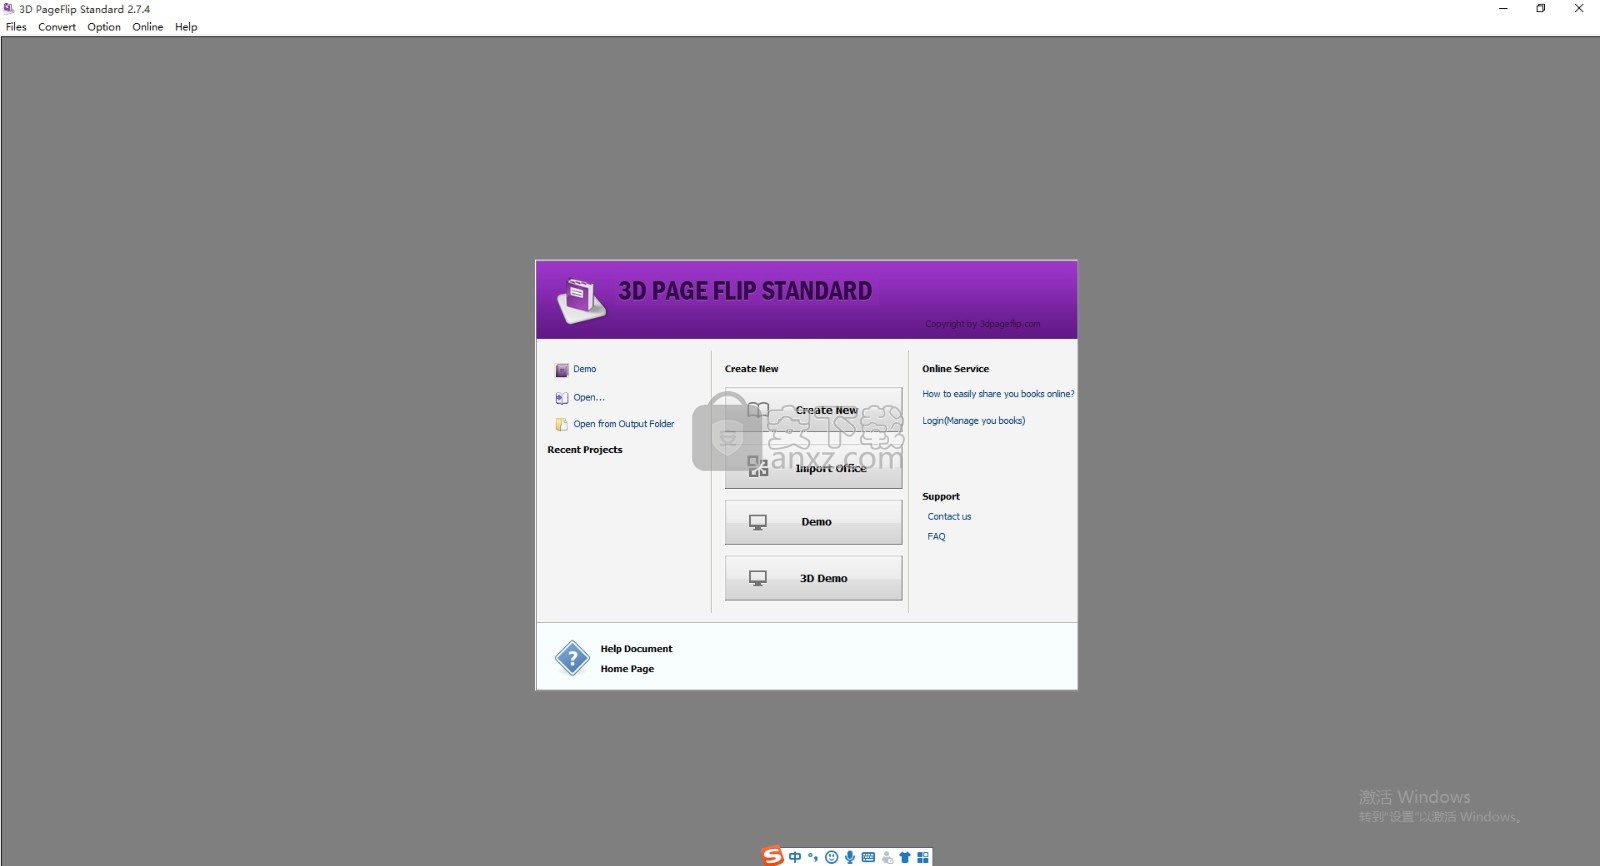Click the open book icon on Create New
The width and height of the screenshot is (1600, 866).
[x=758, y=410]
